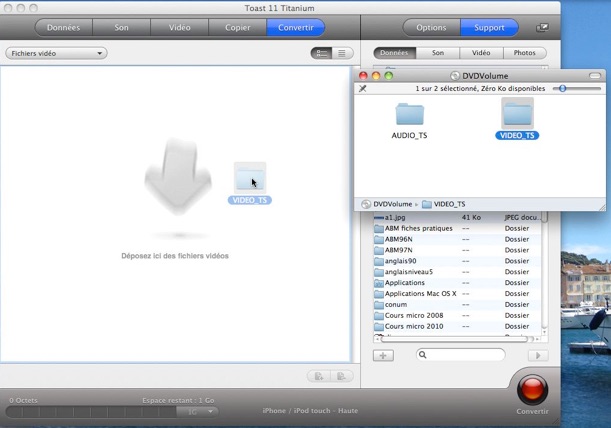Screen dimensions: 611x428
Task: Go to the Copier tab
Action: click(x=238, y=28)
